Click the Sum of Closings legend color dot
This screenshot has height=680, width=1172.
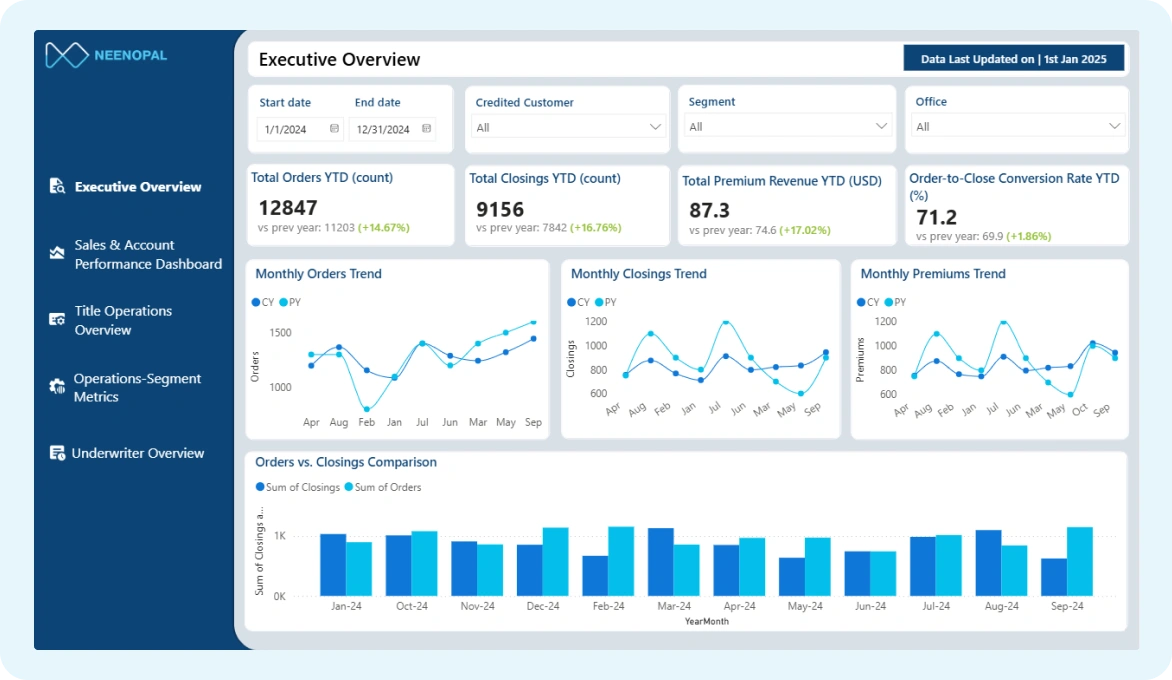point(260,486)
